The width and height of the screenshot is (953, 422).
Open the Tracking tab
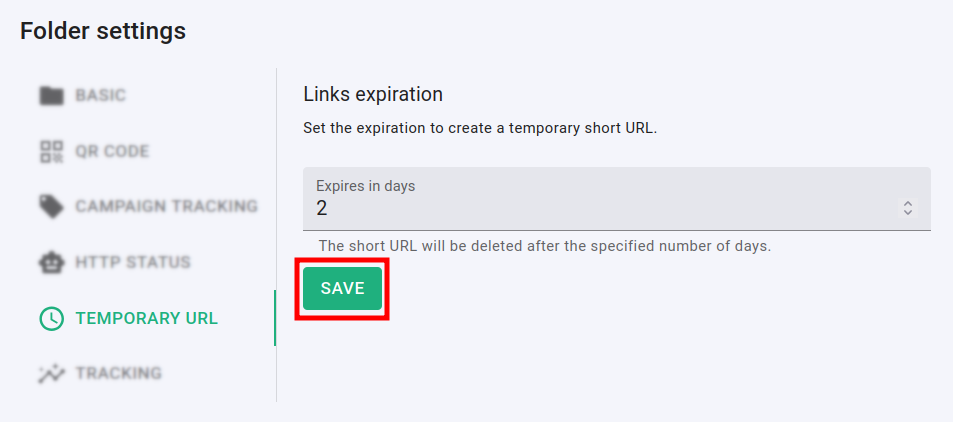(x=118, y=374)
